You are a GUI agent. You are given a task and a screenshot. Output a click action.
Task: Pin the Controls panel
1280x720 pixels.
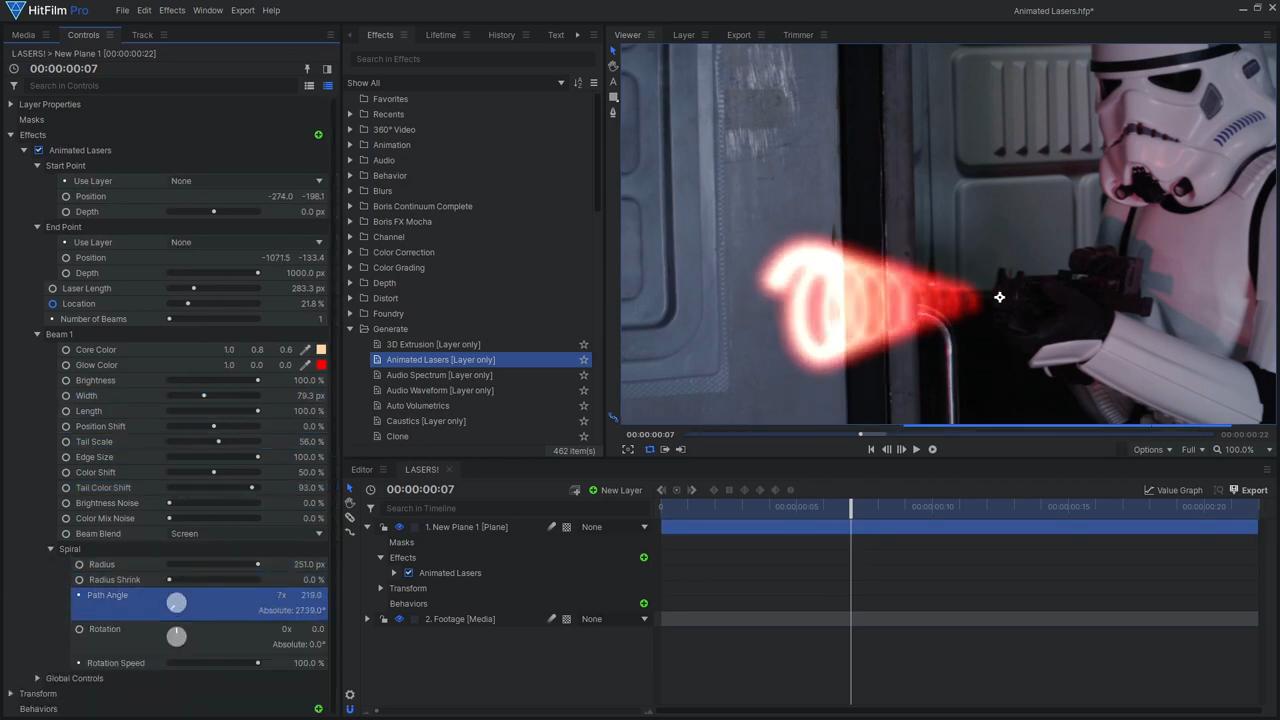(307, 69)
